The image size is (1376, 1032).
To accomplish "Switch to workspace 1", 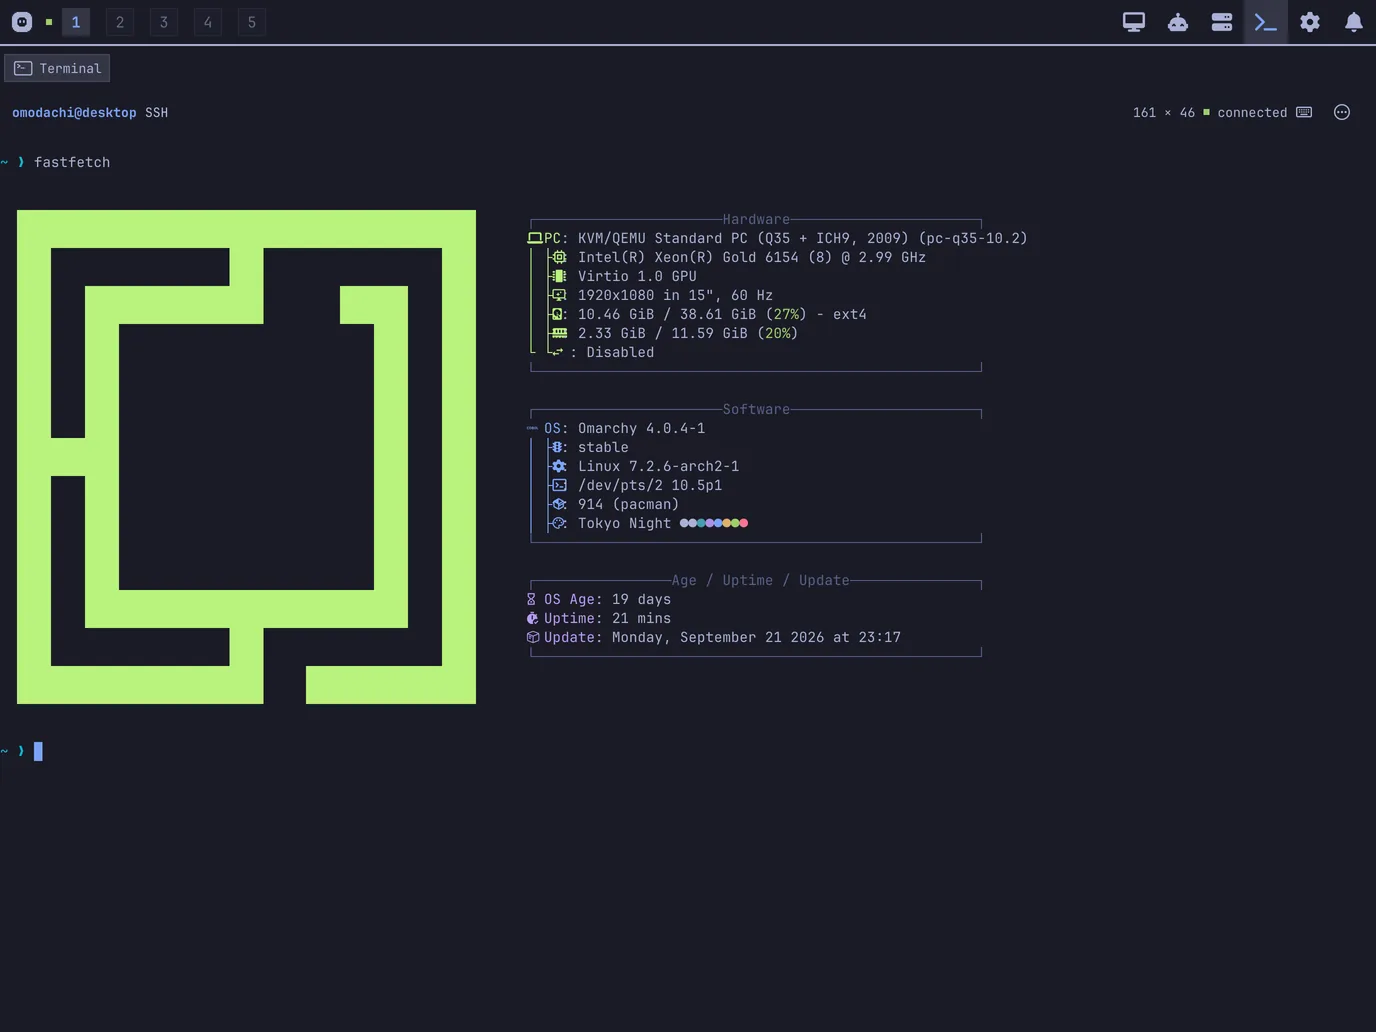I will [x=76, y=22].
